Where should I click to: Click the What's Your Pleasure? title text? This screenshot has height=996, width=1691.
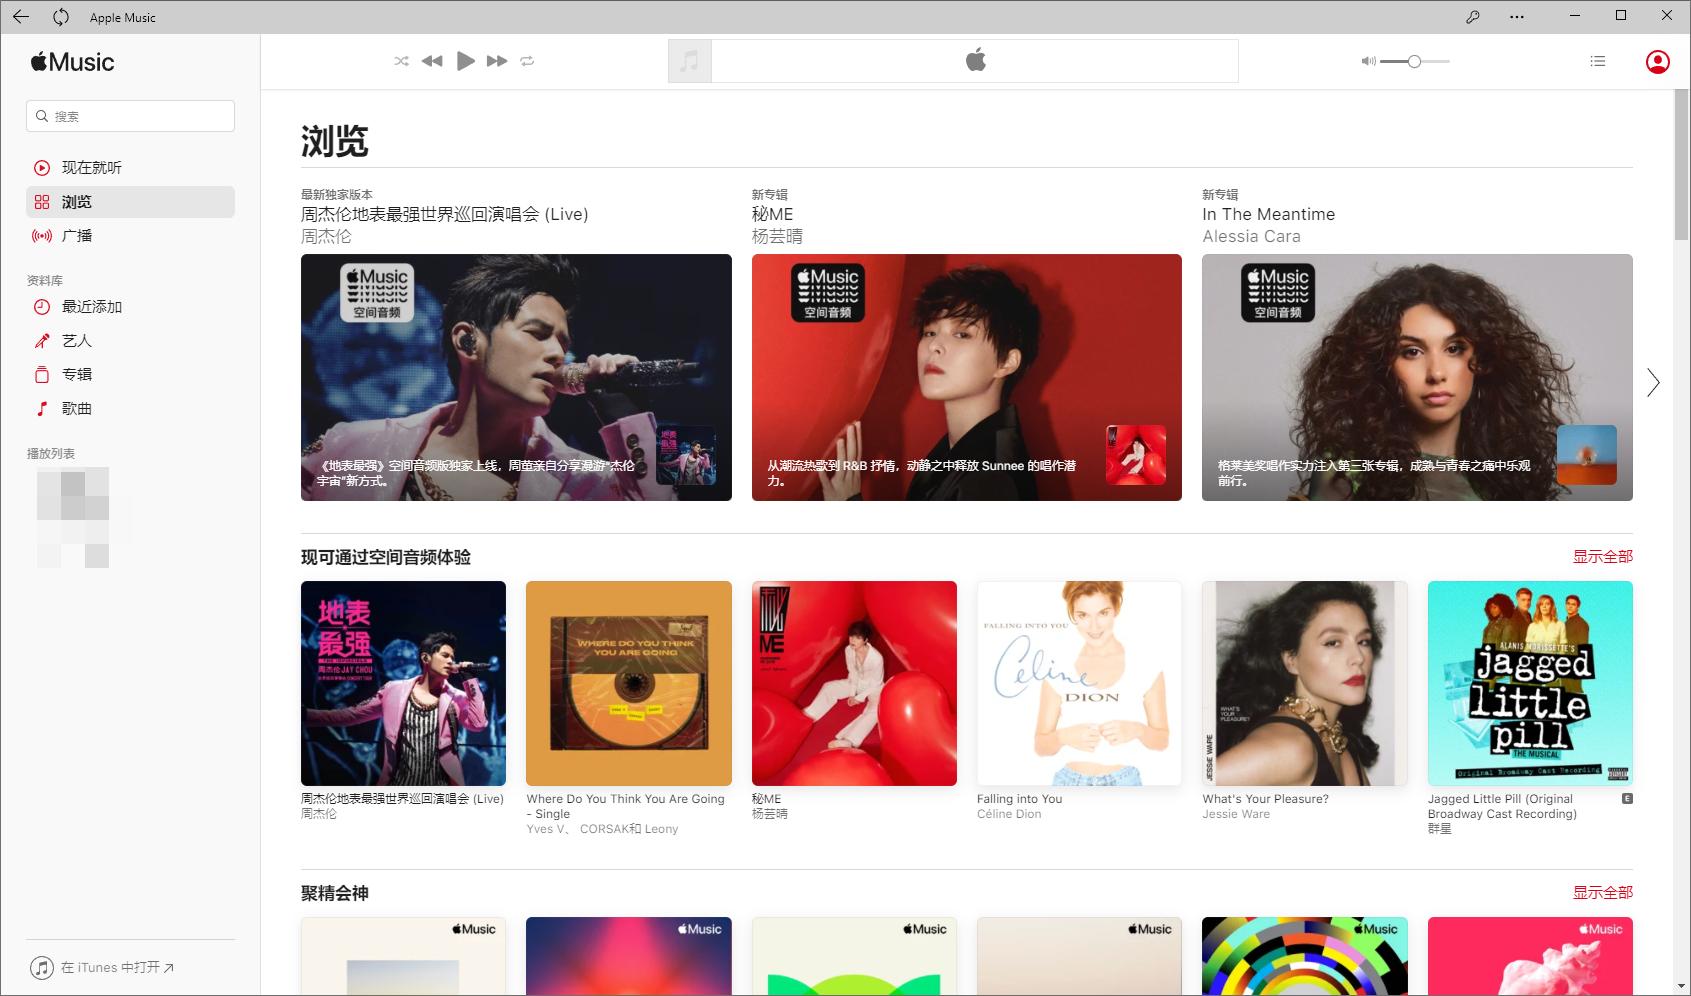coord(1265,799)
